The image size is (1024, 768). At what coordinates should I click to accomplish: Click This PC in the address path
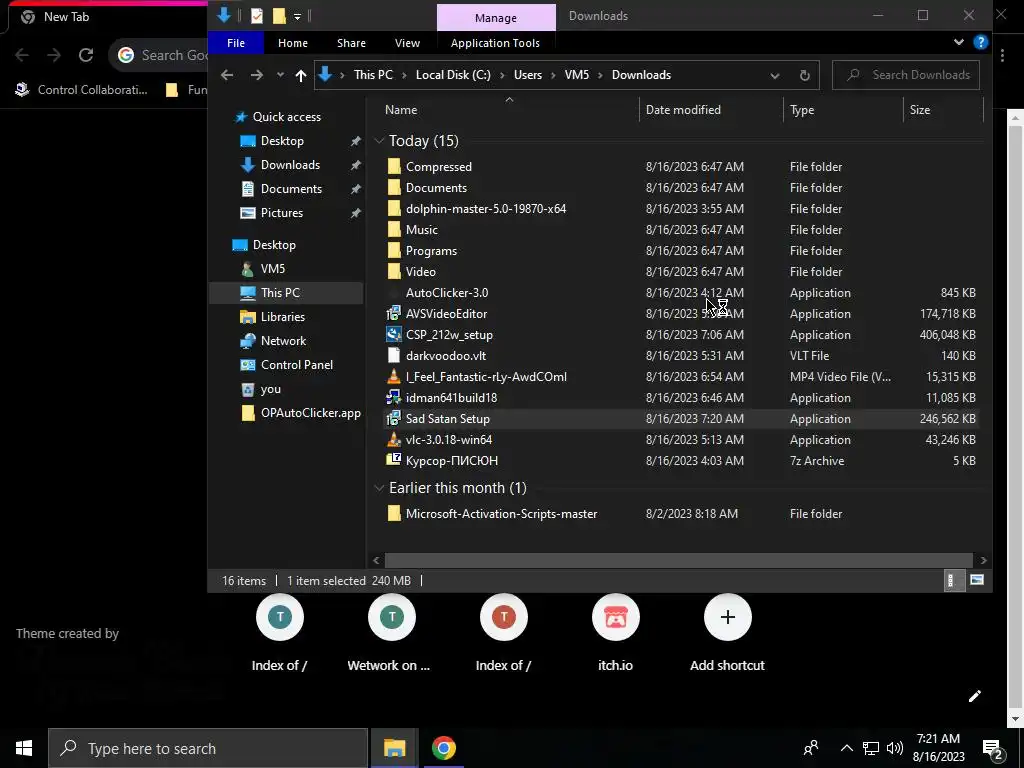click(x=374, y=75)
